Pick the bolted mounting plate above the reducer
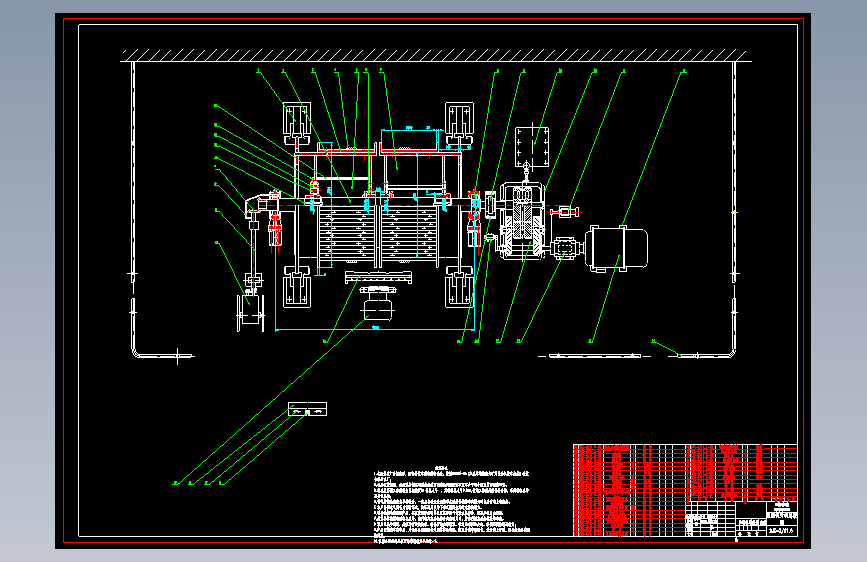This screenshot has height=562, width=867. click(532, 147)
